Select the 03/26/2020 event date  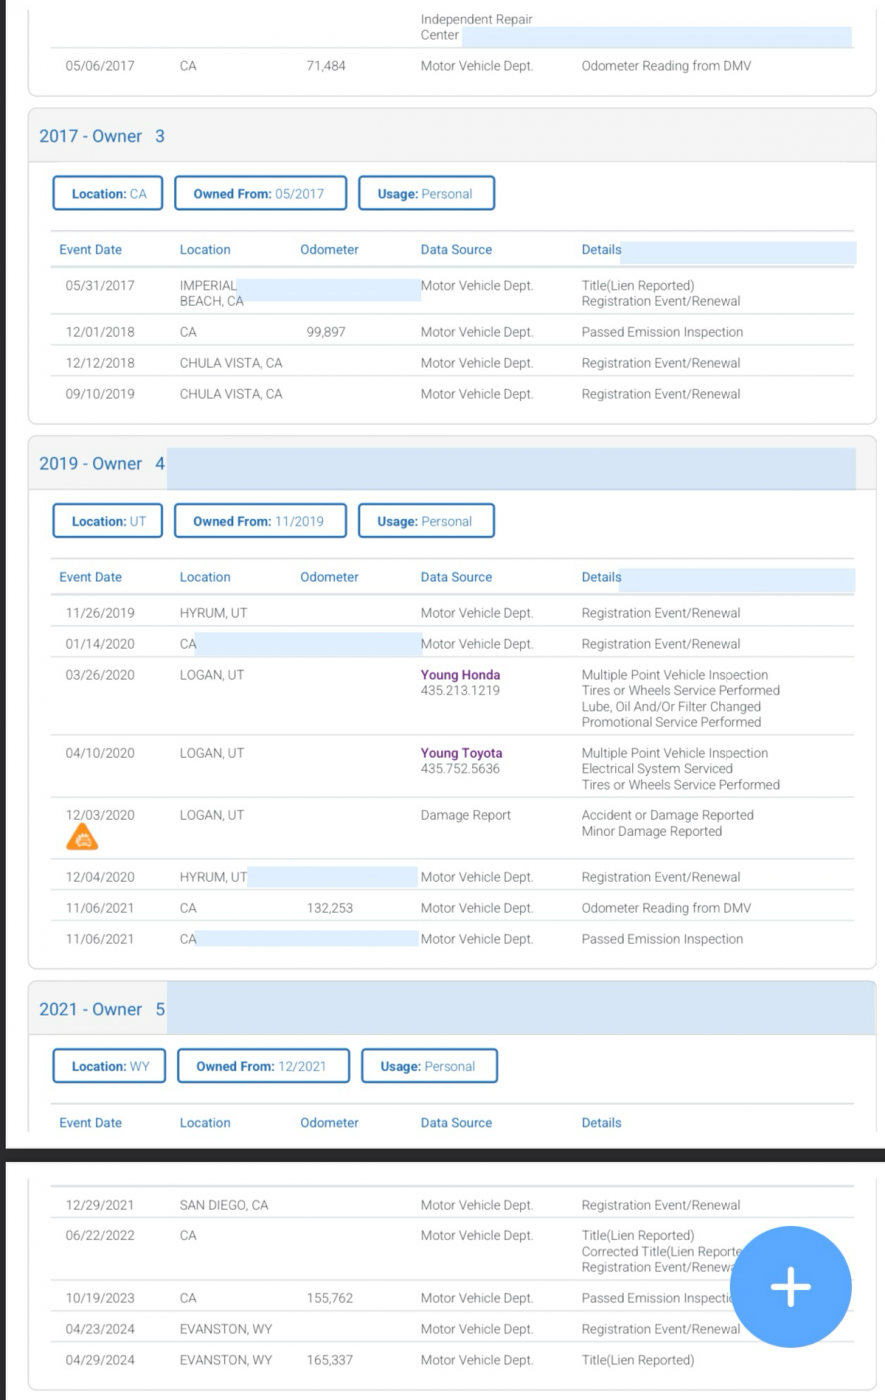point(100,675)
